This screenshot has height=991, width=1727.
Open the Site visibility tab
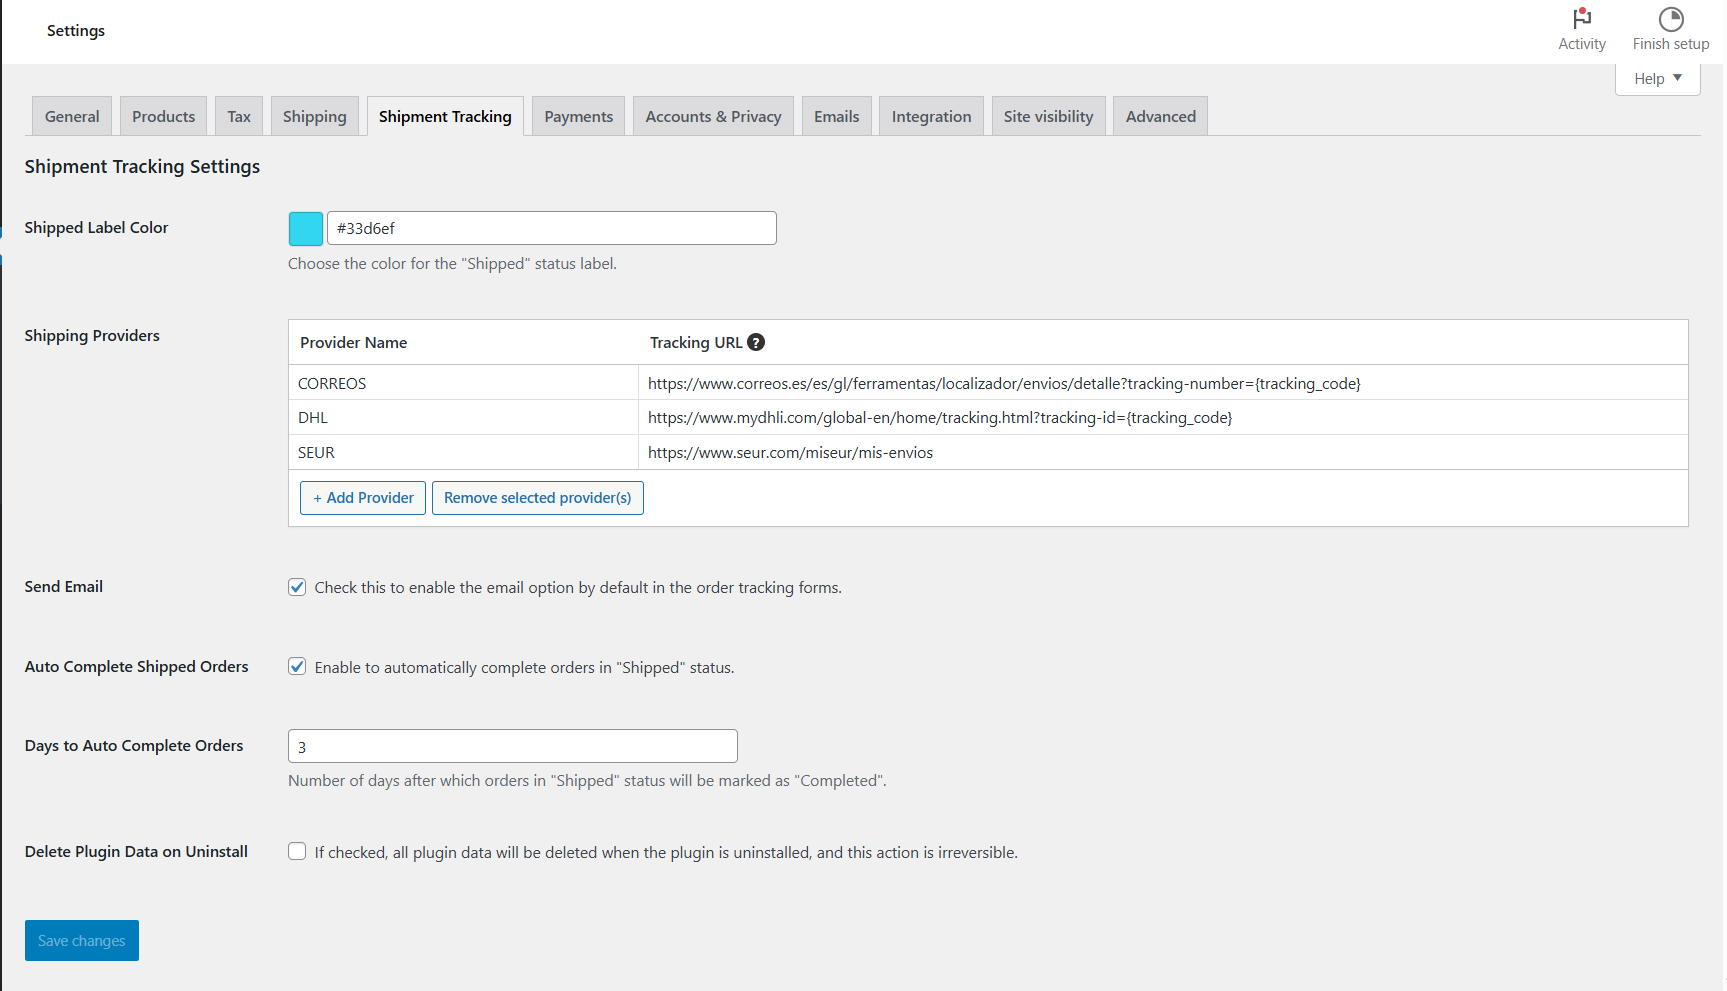tap(1048, 116)
